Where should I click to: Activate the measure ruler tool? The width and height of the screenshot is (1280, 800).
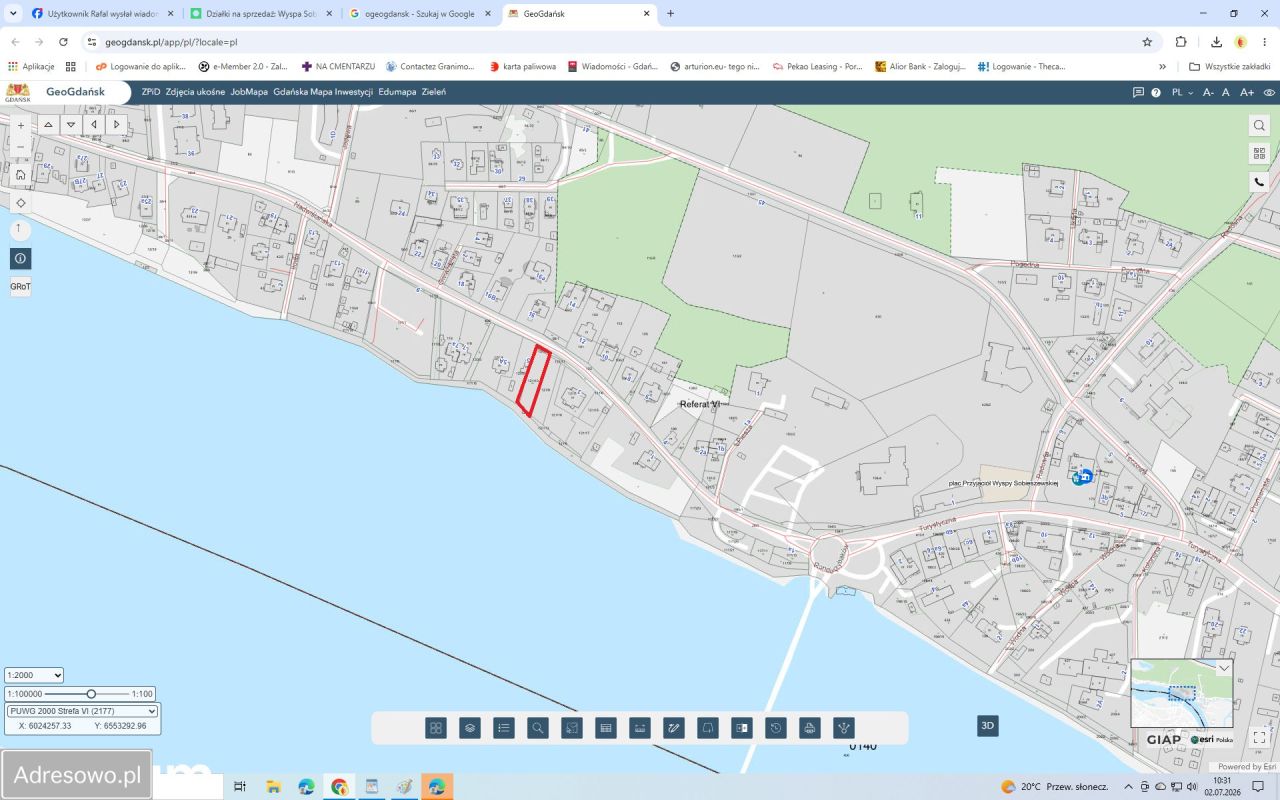coord(640,728)
